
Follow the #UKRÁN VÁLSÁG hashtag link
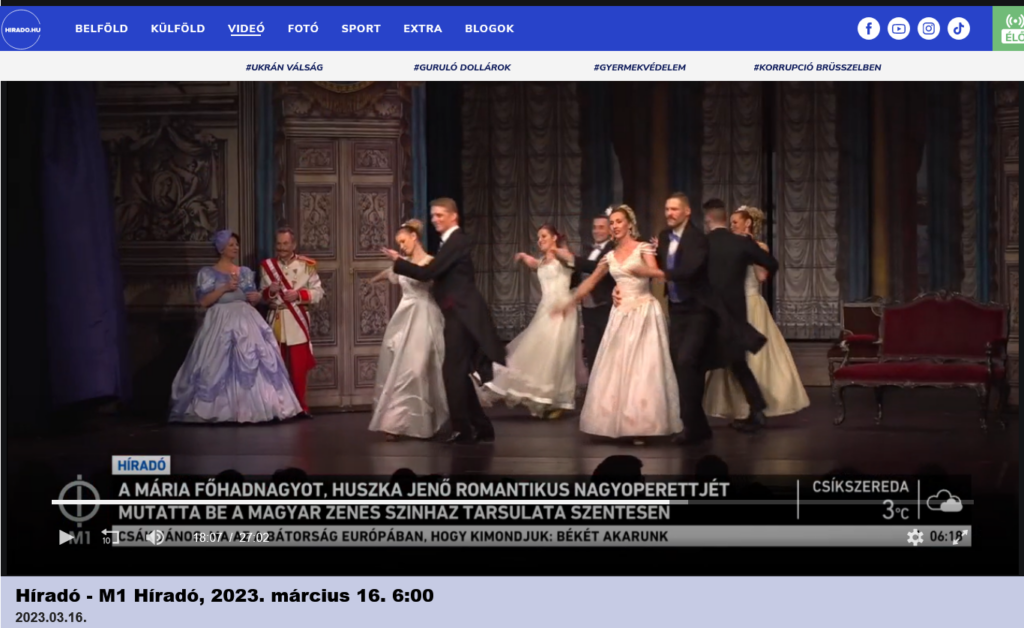point(284,67)
